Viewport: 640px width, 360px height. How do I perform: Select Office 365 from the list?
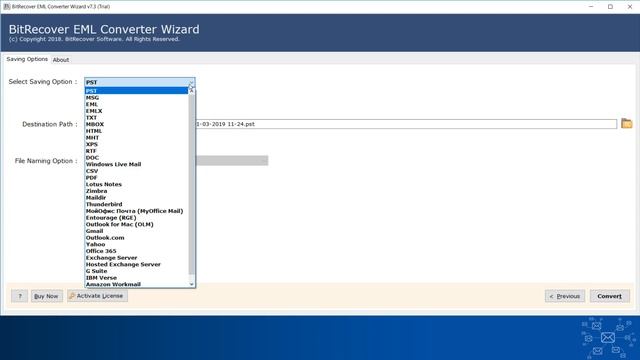pyautogui.click(x=136, y=251)
